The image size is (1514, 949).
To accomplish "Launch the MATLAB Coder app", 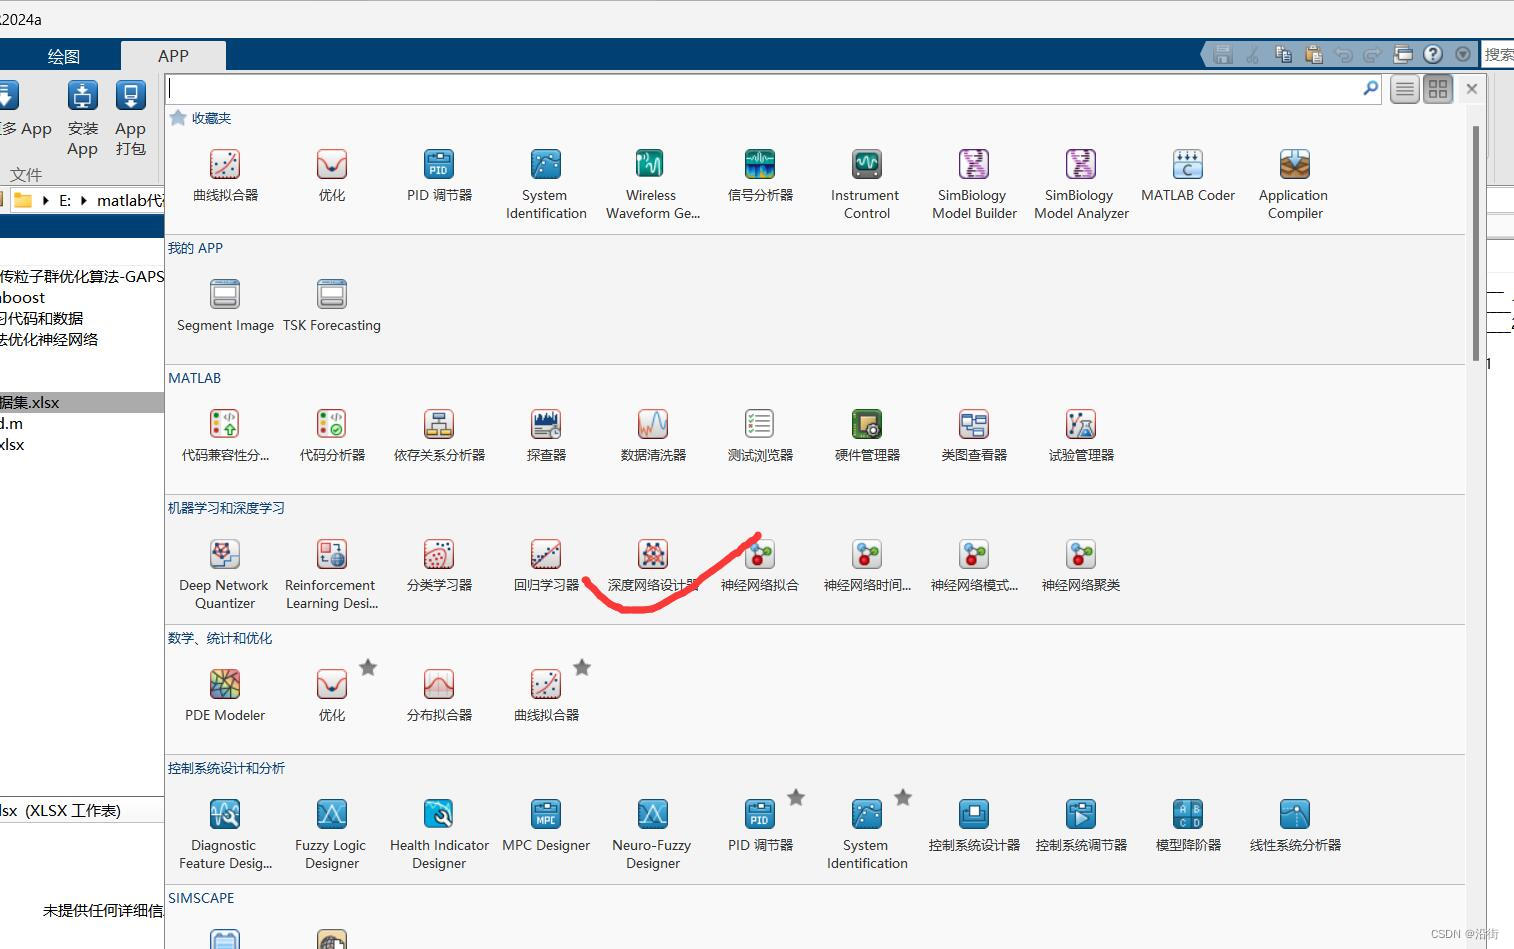I will click(x=1188, y=176).
